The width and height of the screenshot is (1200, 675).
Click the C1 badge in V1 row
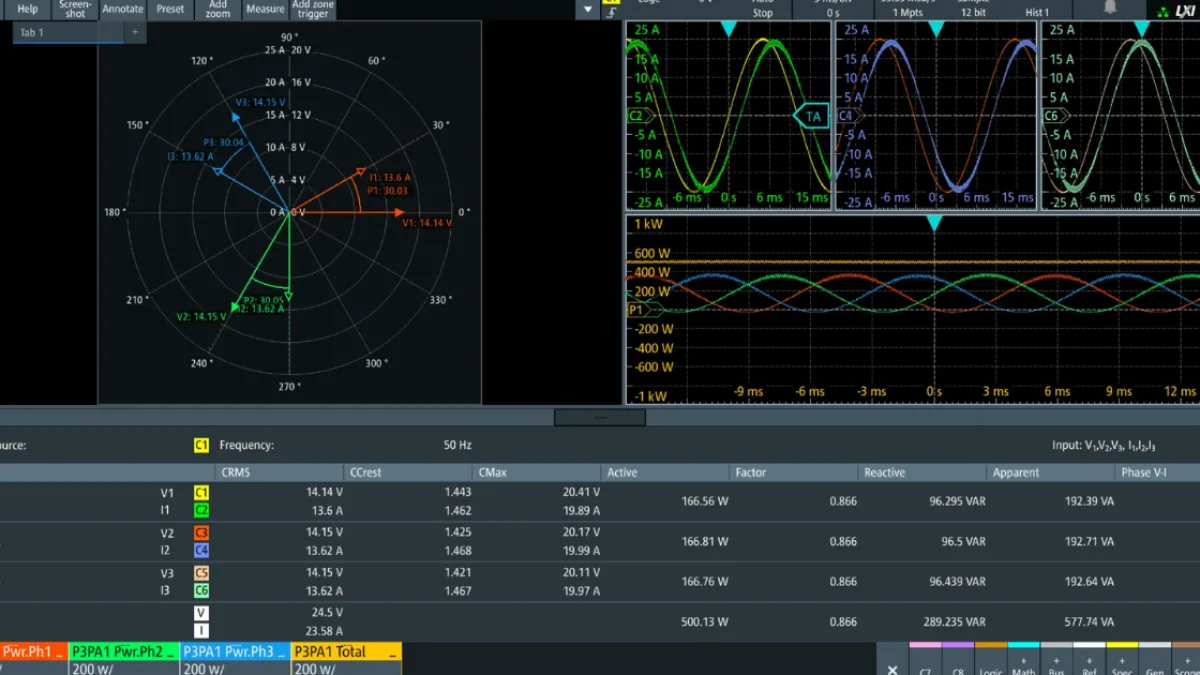click(x=201, y=492)
